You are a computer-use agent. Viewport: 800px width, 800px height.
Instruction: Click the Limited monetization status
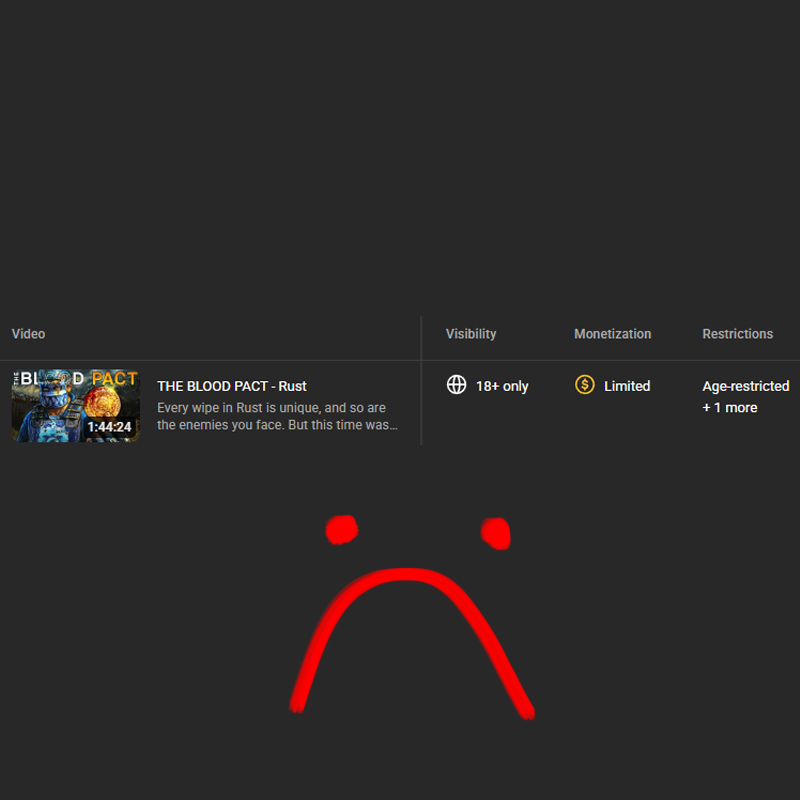(x=627, y=386)
